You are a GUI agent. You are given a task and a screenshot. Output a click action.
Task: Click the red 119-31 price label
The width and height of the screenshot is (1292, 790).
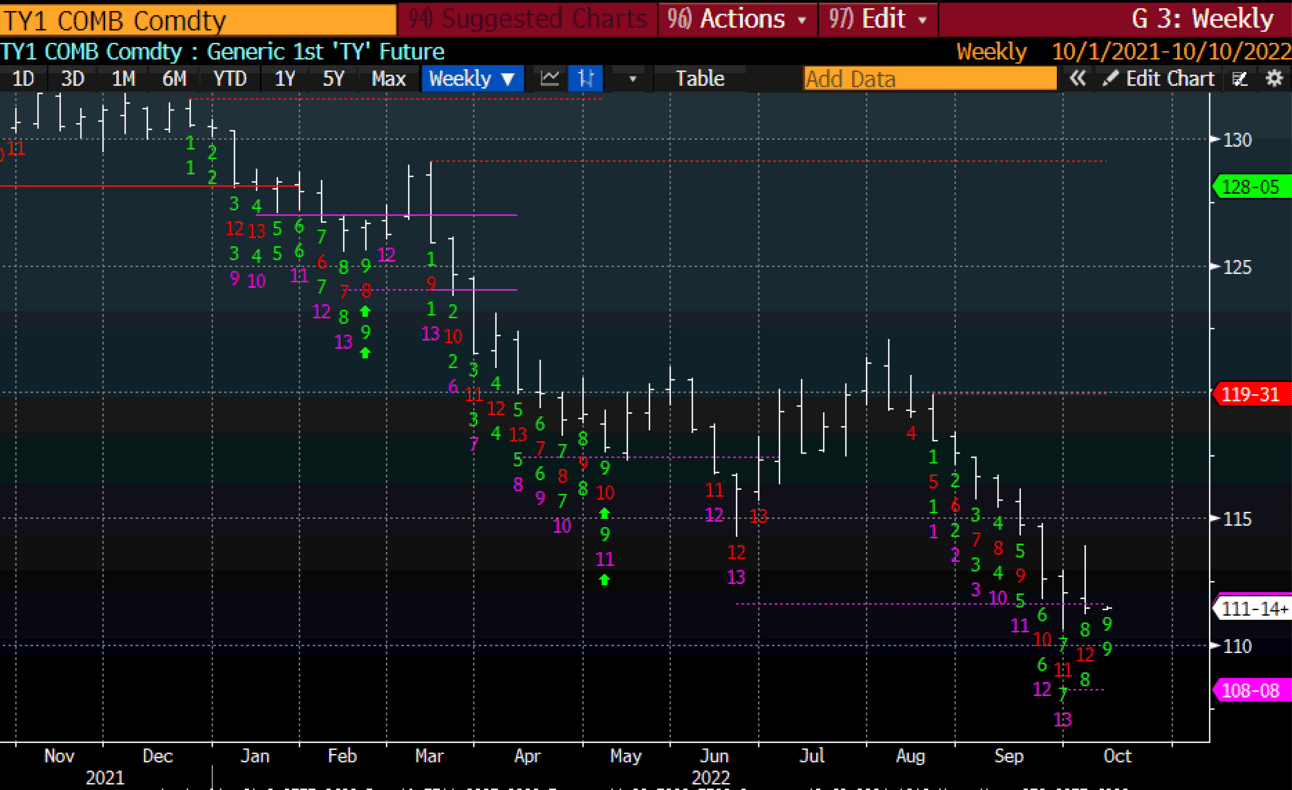1251,394
